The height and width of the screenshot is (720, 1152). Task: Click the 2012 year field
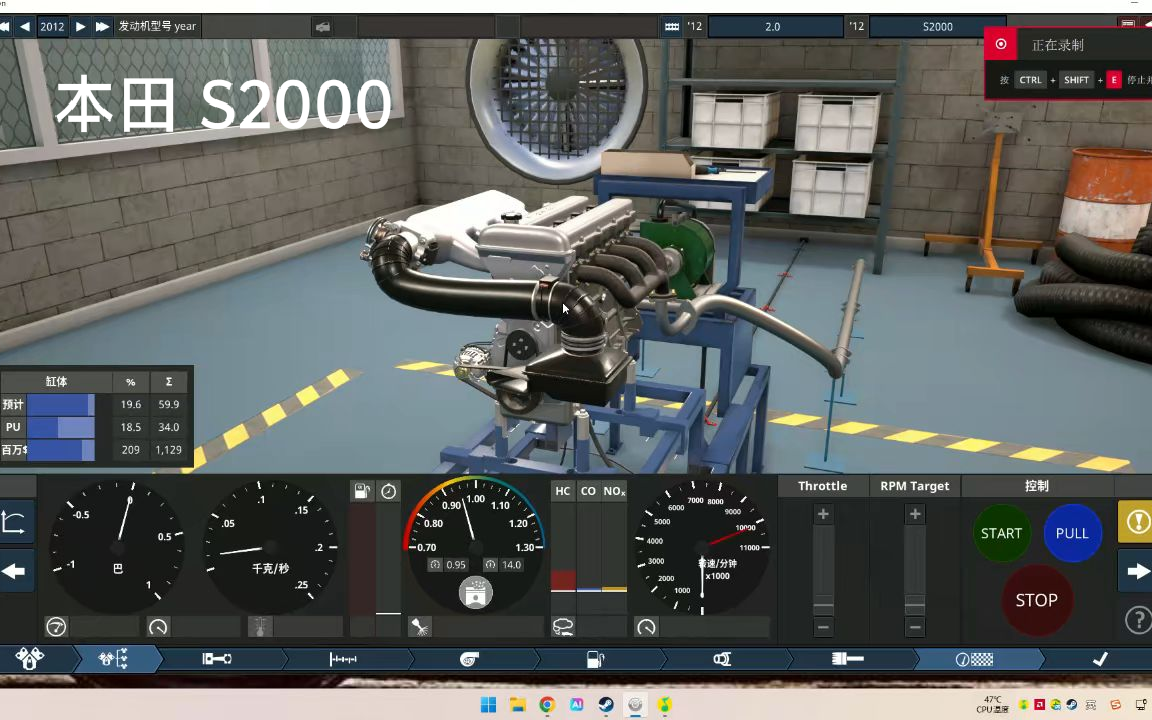coord(52,26)
